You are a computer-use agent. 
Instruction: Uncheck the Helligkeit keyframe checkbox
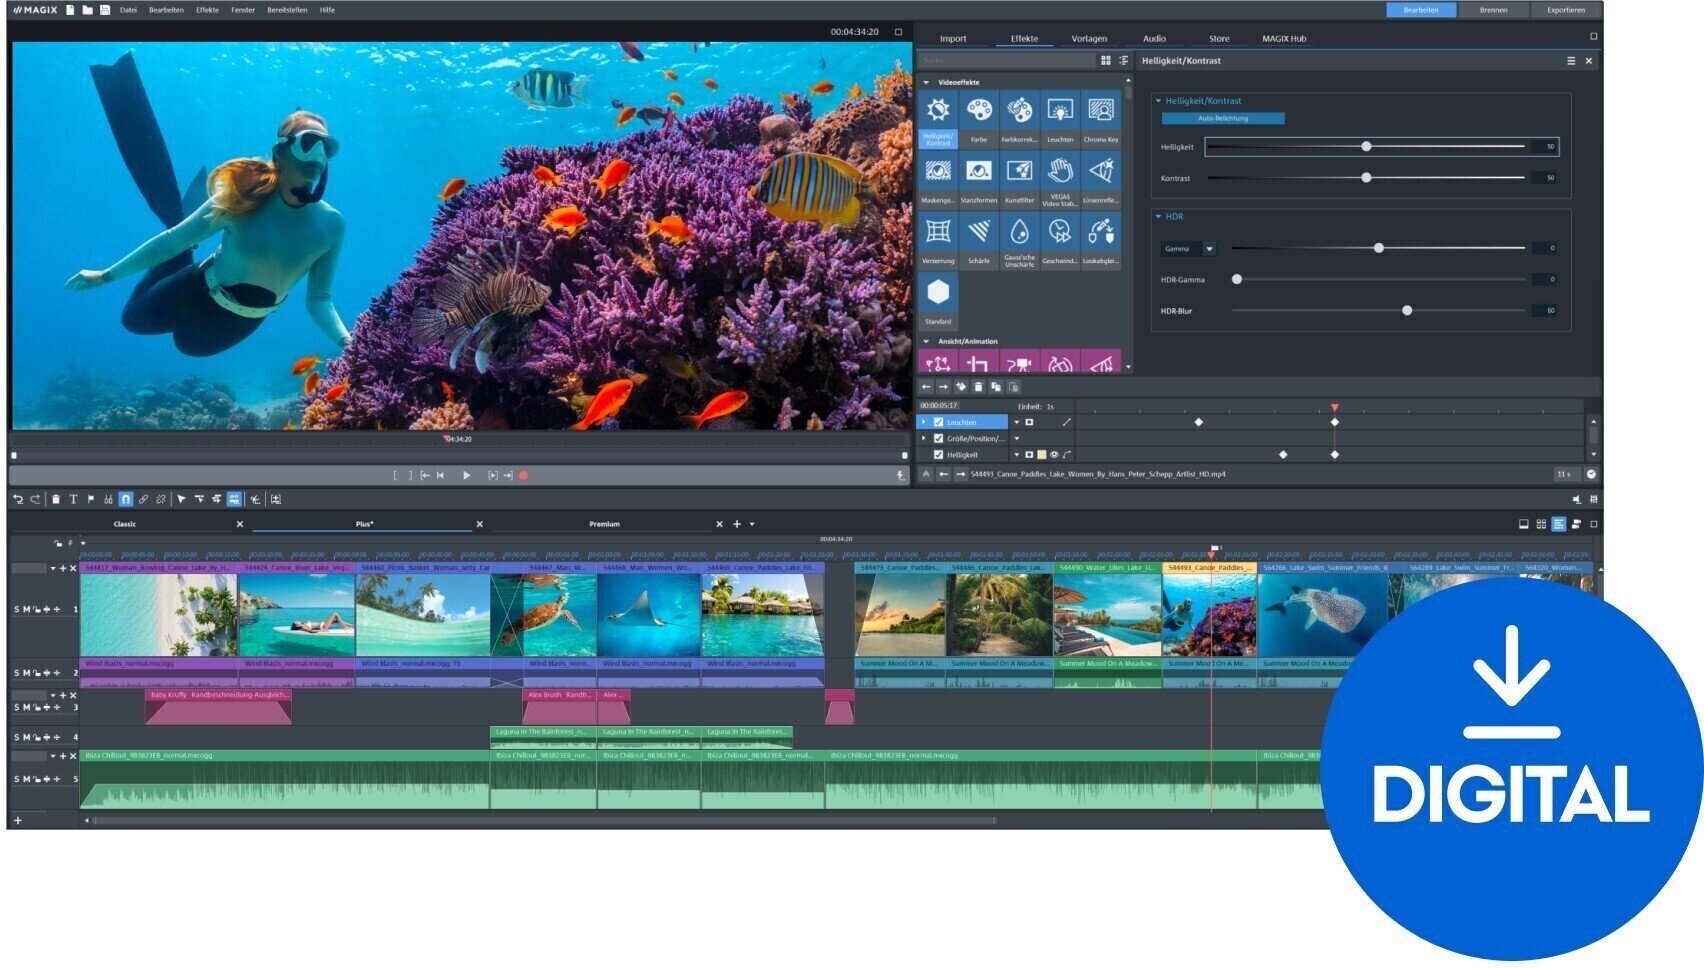point(938,454)
